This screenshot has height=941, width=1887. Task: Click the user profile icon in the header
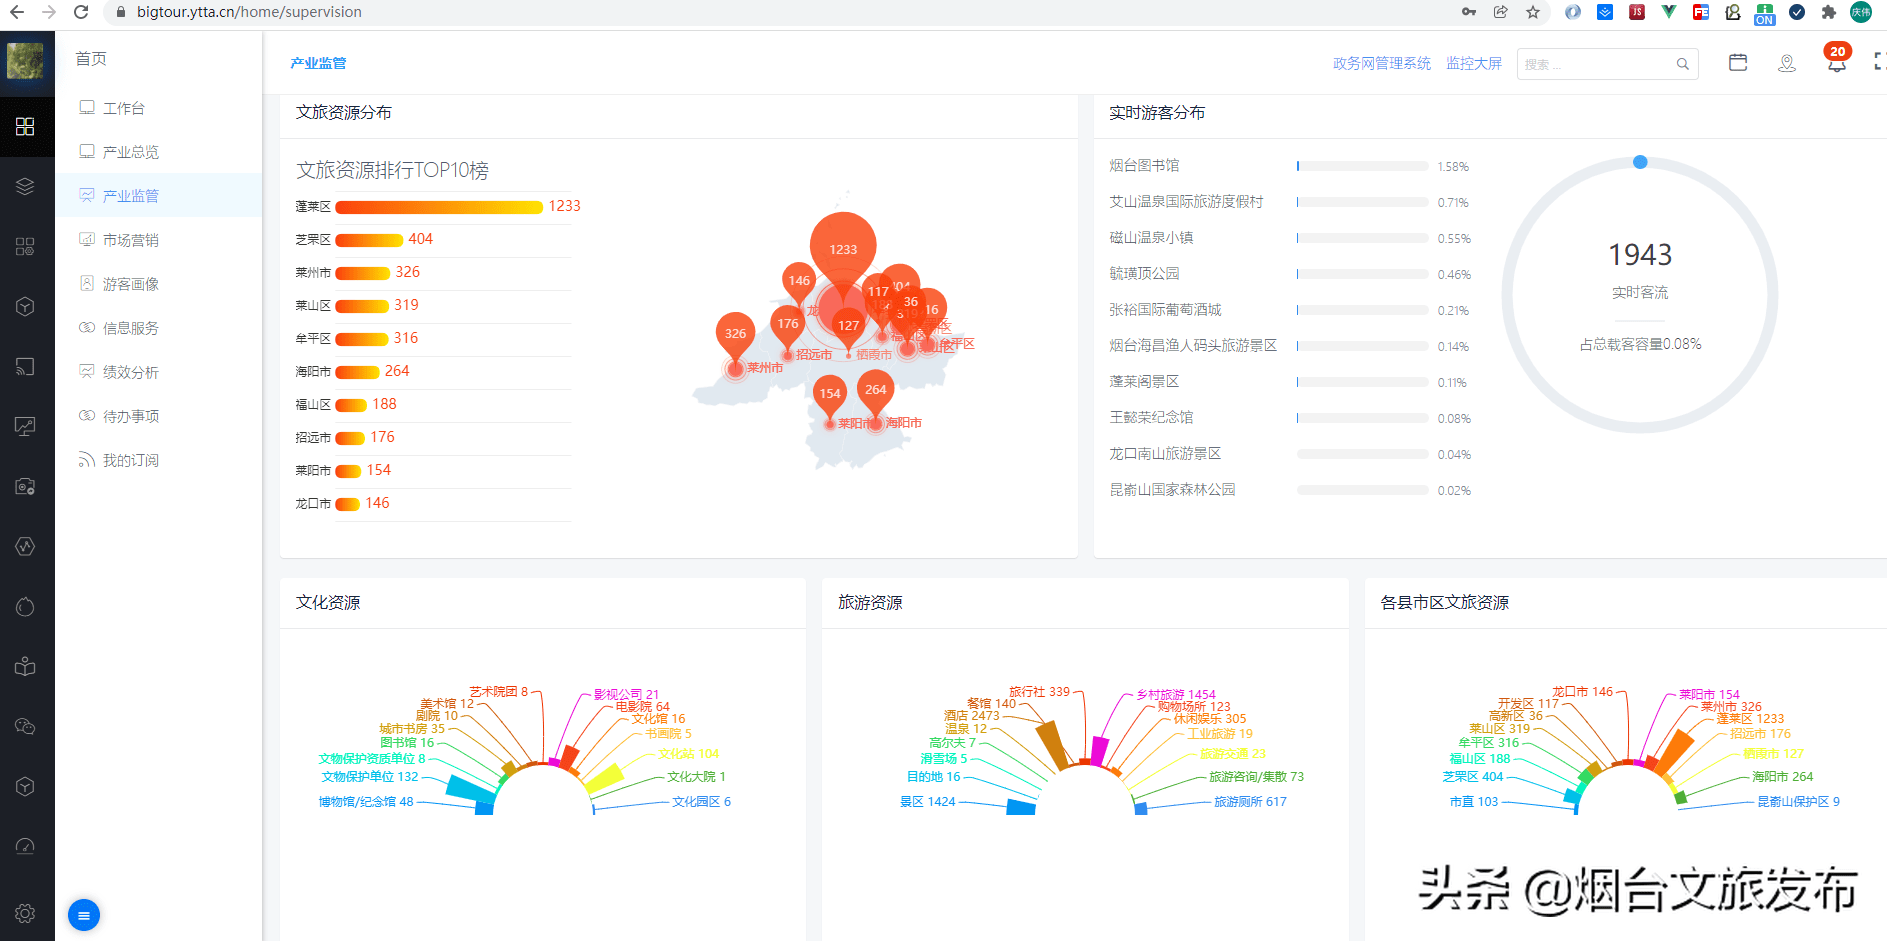click(1787, 63)
